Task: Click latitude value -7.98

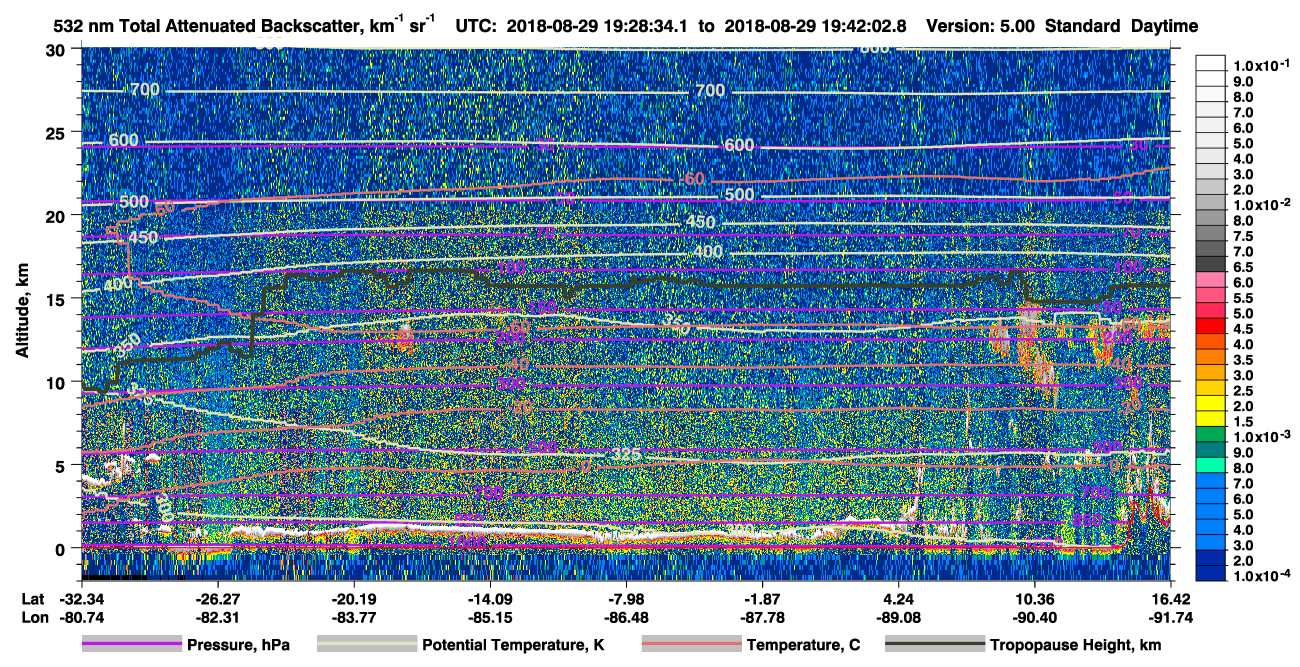Action: 626,598
